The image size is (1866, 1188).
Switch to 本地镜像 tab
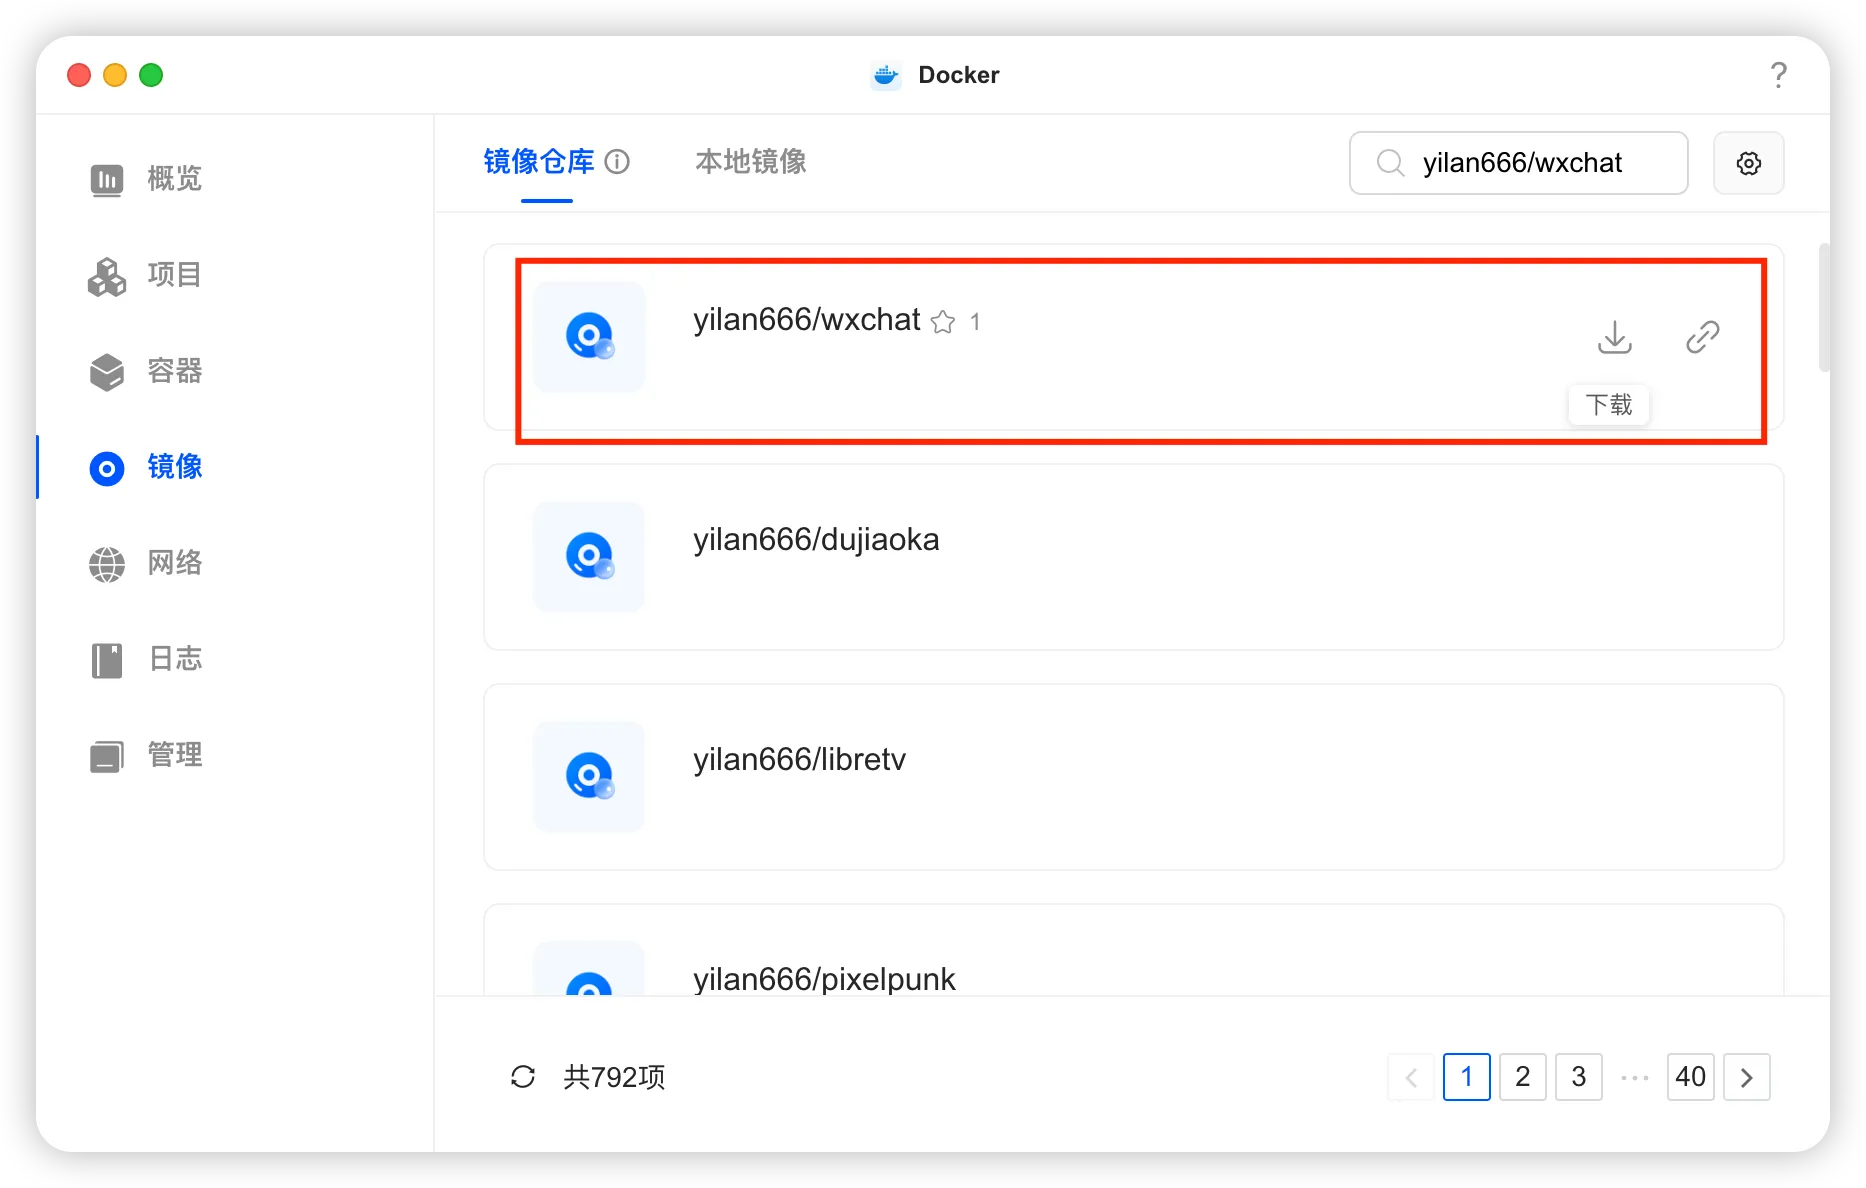coord(751,162)
